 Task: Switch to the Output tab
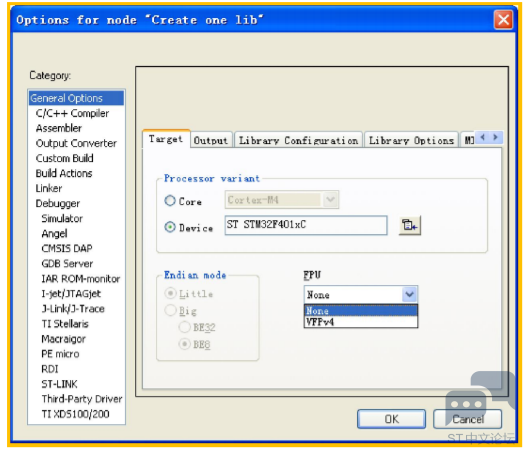click(211, 140)
